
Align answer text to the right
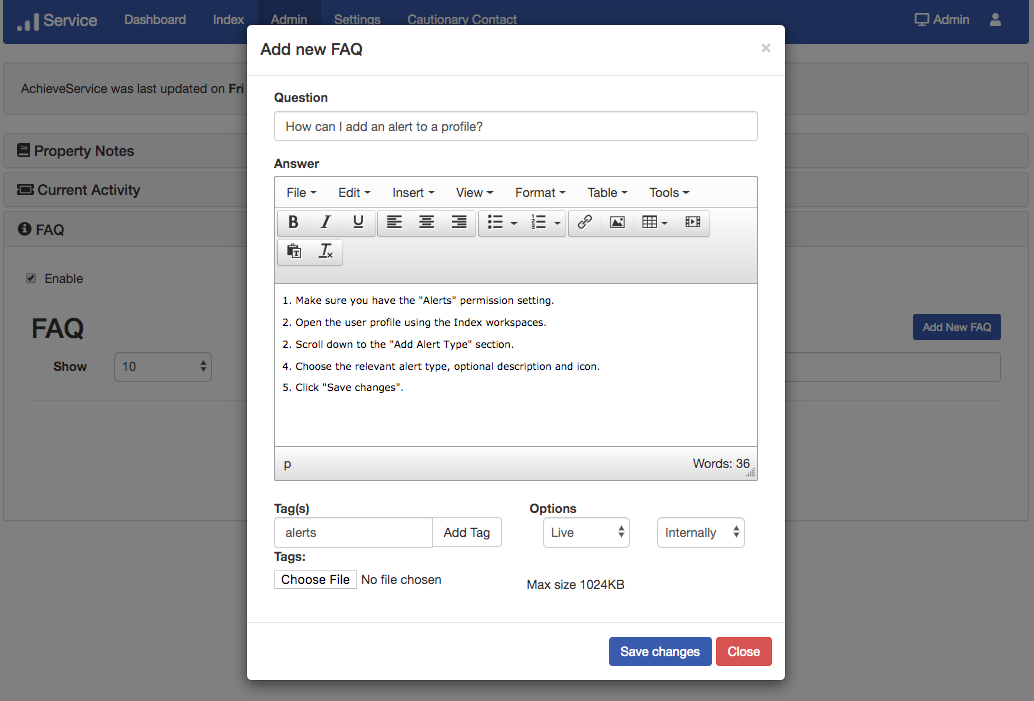point(459,222)
